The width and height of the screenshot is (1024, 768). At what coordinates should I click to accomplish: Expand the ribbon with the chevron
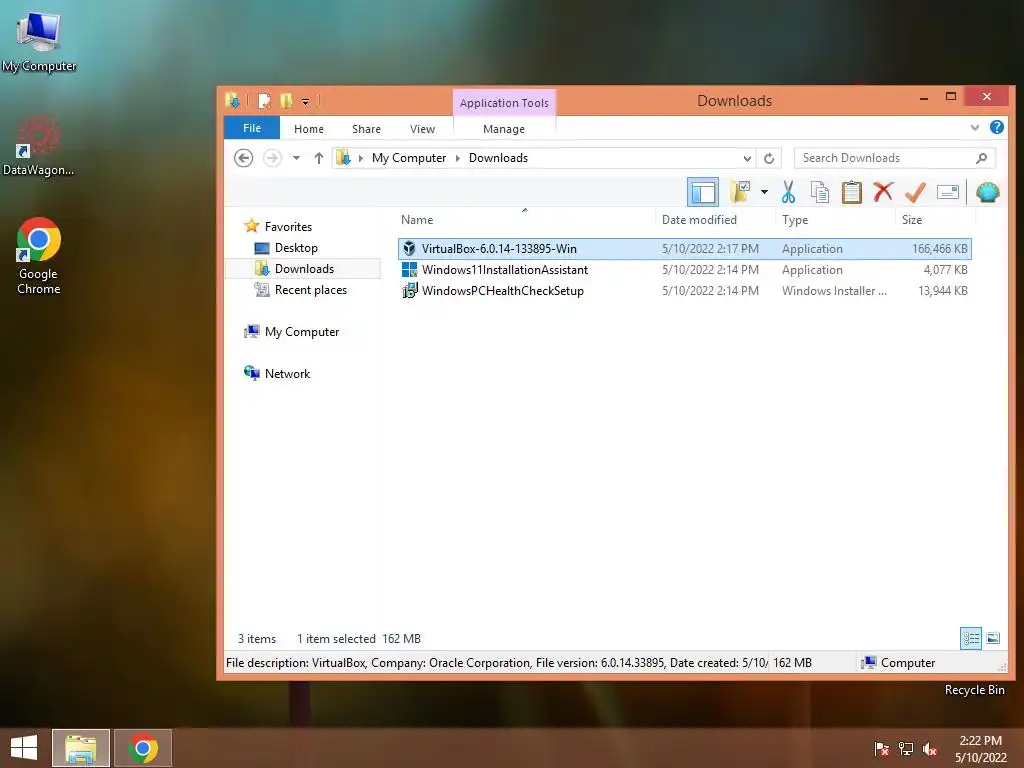[x=974, y=127]
